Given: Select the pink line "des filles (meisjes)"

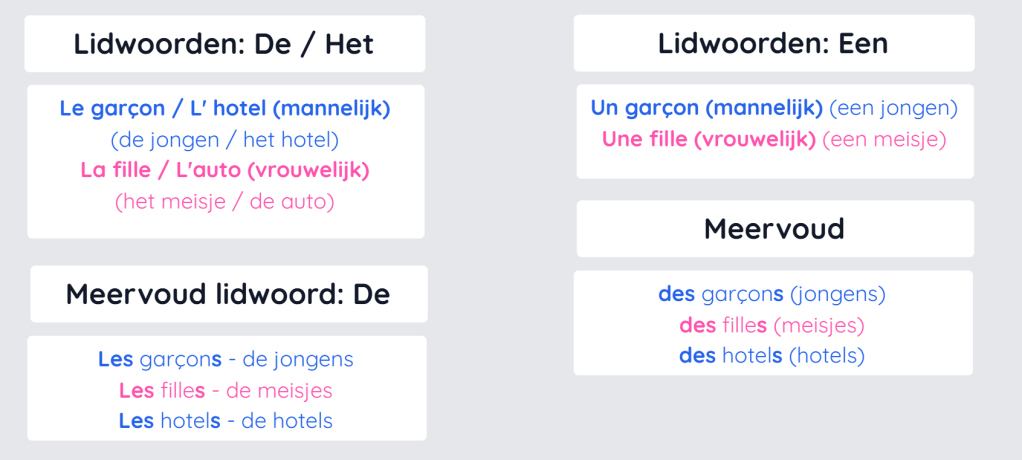Looking at the screenshot, I should point(772,326).
